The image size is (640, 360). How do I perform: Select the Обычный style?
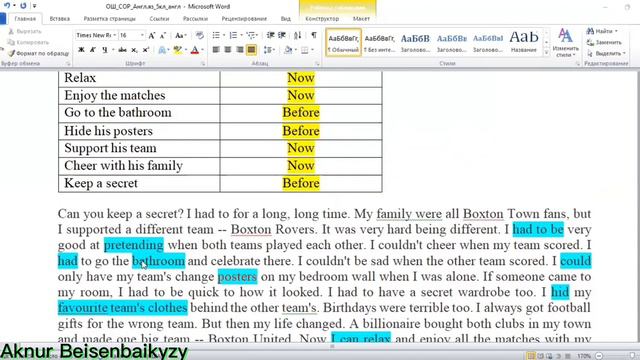[x=343, y=42]
